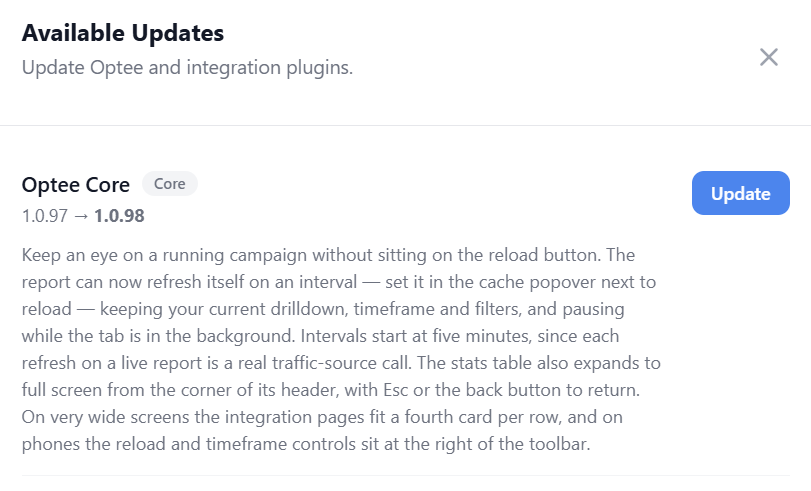Image resolution: width=811 pixels, height=491 pixels.
Task: Click the line mentioning drilldown, timeframe and filters
Action: click(x=323, y=309)
